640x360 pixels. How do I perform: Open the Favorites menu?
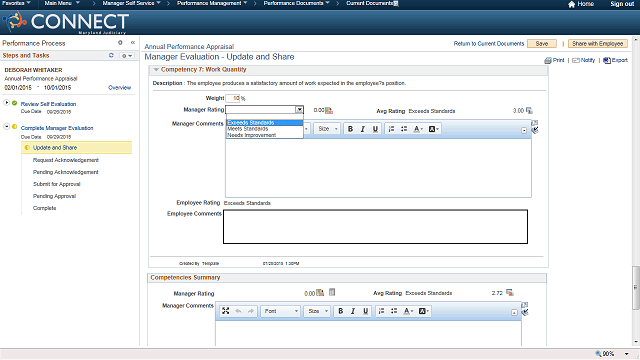(16, 3)
